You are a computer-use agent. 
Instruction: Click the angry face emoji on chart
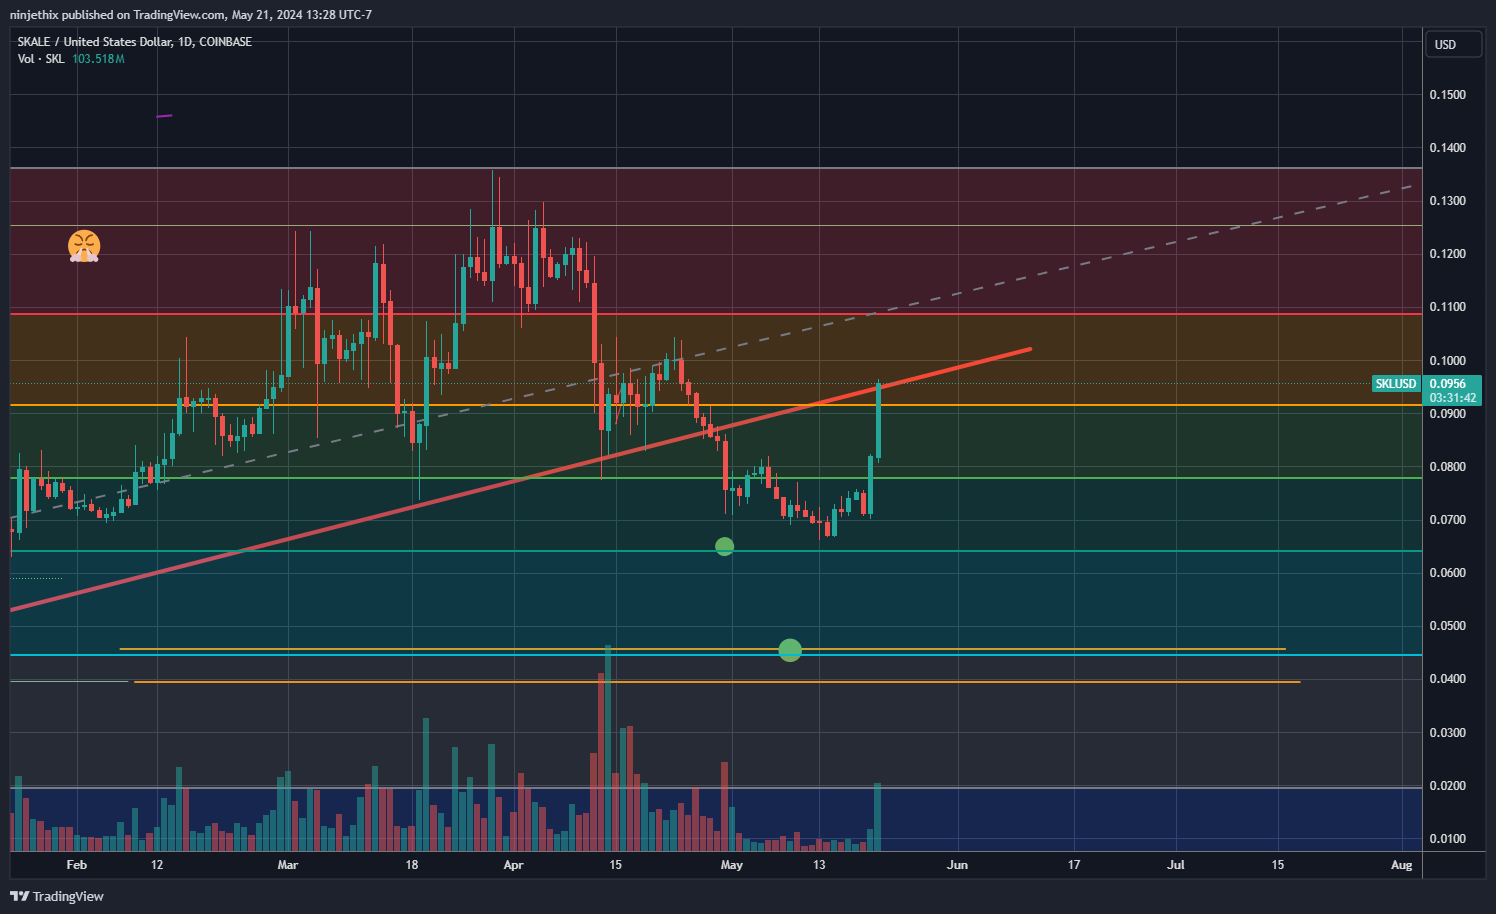[84, 246]
